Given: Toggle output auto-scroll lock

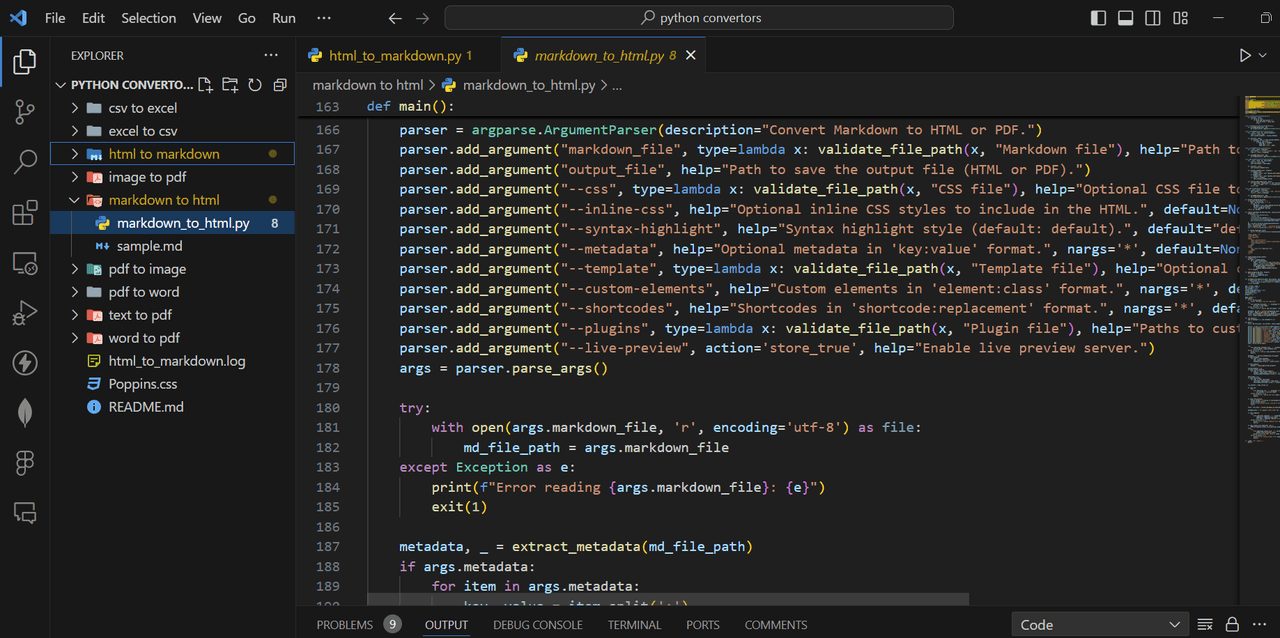Looking at the screenshot, I should (x=1232, y=625).
